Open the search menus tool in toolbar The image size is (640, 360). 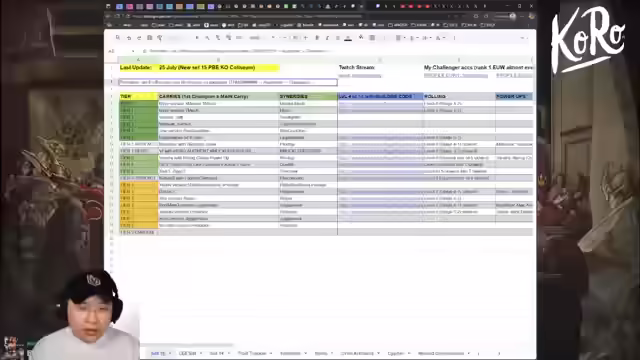pos(118,38)
